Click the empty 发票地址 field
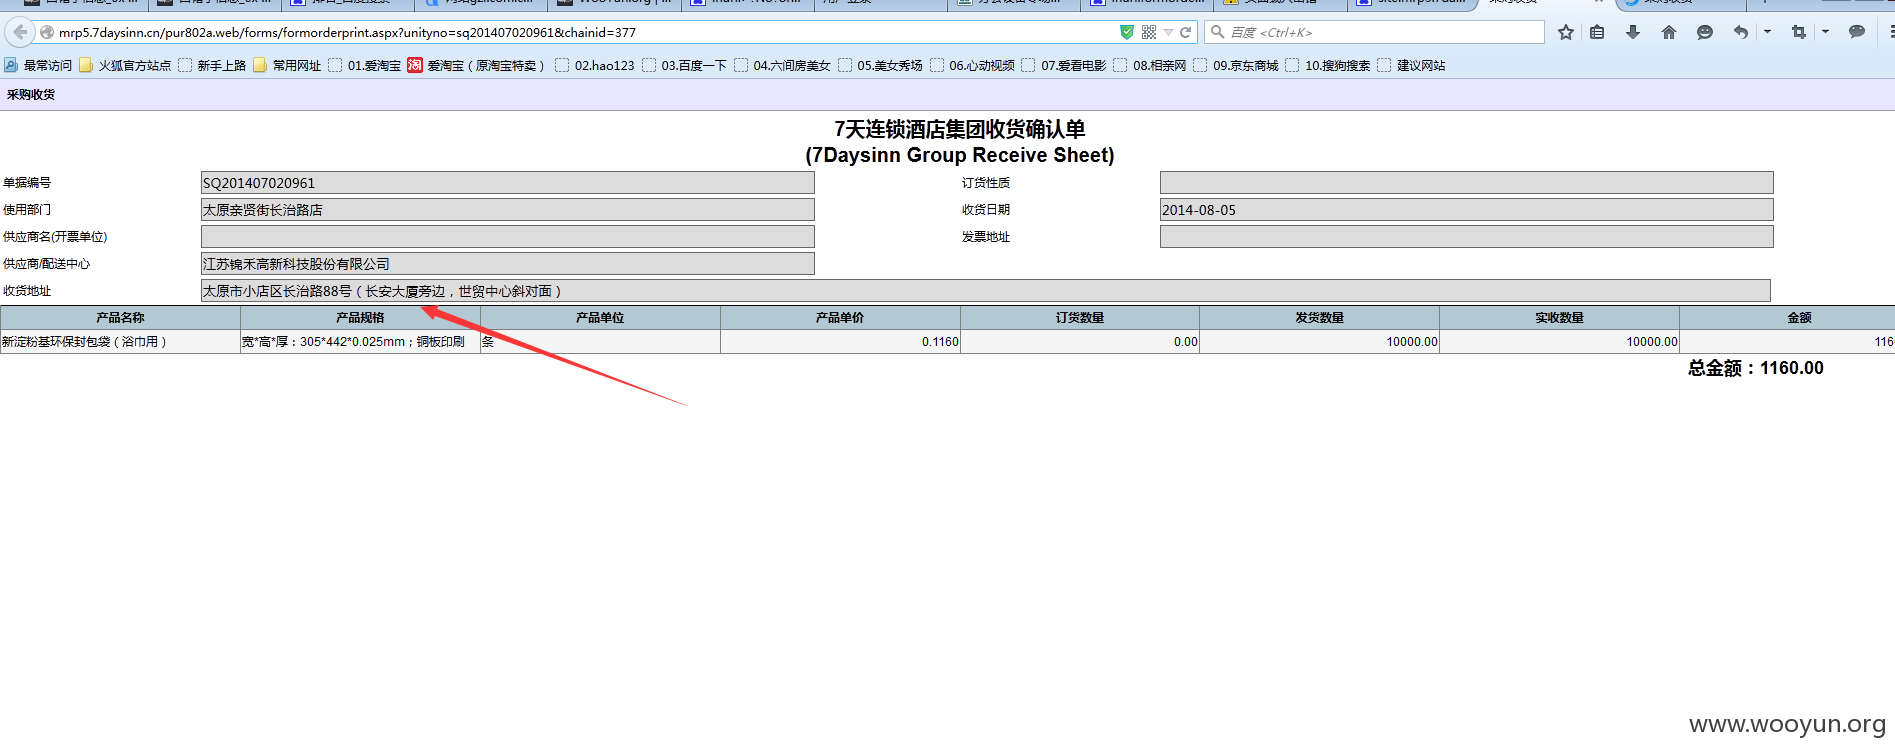 (1467, 237)
